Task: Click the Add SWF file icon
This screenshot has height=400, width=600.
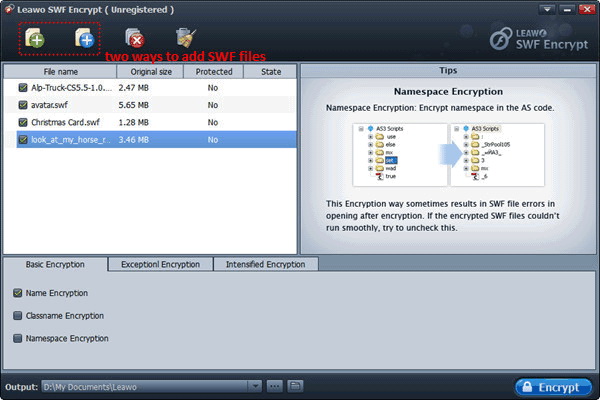Action: [x=34, y=38]
